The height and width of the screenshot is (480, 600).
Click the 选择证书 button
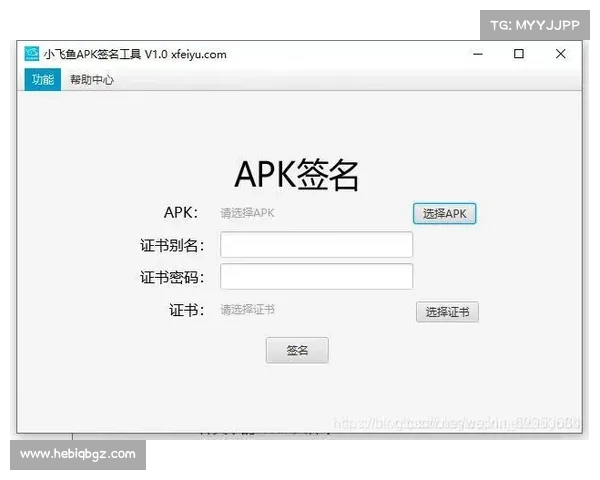pos(447,312)
